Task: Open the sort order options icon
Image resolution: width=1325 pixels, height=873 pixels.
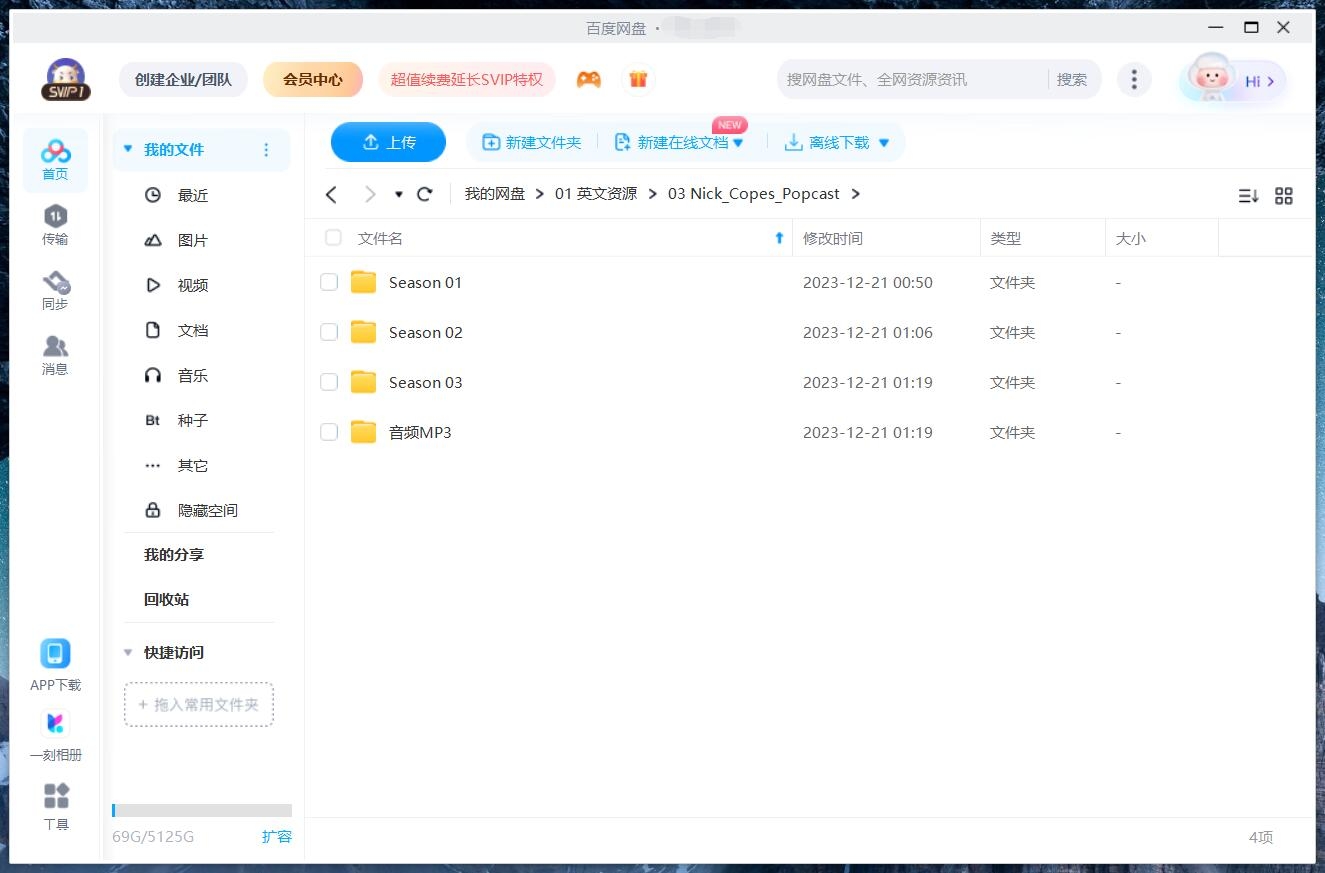Action: (x=1248, y=196)
